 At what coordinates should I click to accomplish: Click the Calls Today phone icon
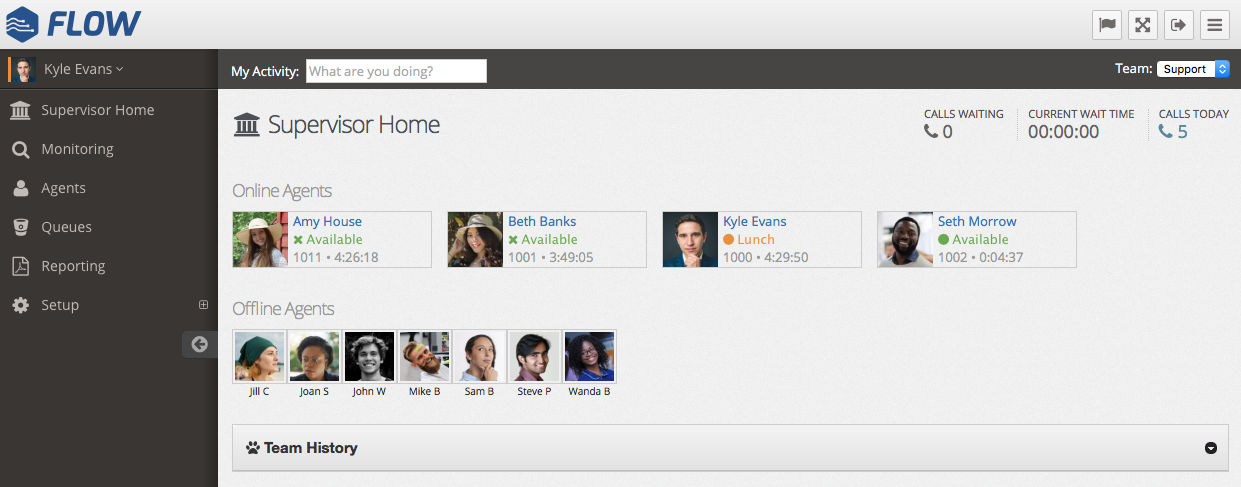point(1165,131)
